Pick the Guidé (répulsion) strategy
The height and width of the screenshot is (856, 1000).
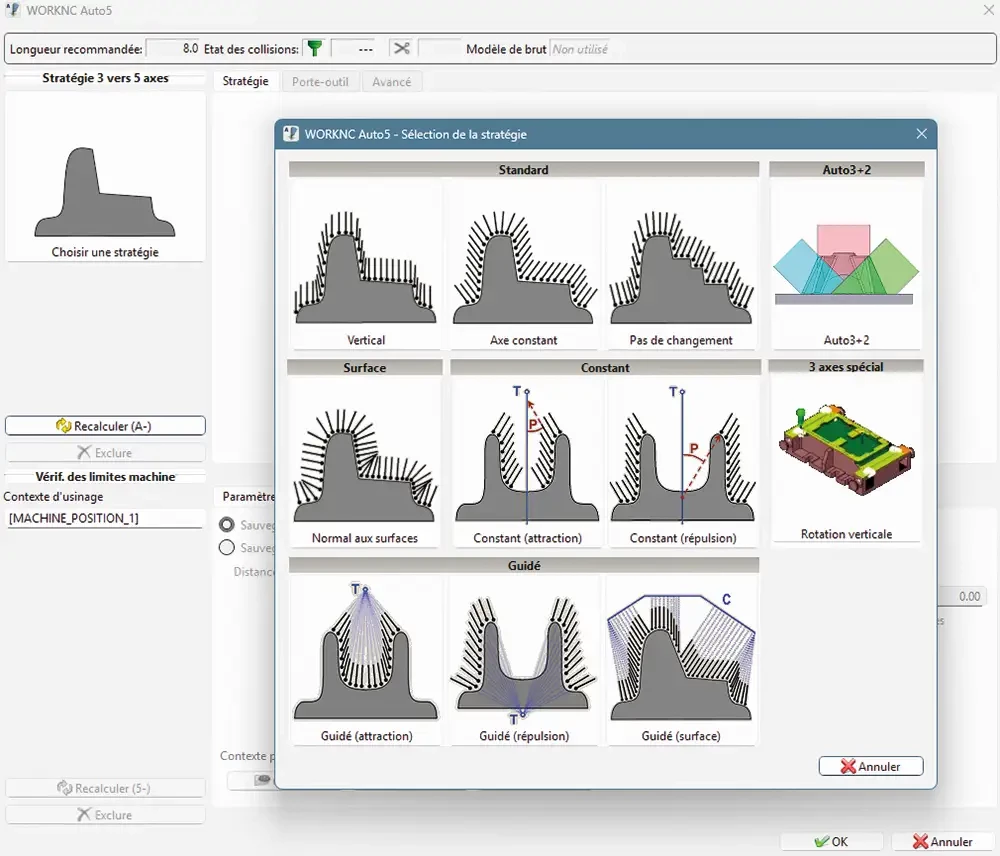[x=523, y=655]
